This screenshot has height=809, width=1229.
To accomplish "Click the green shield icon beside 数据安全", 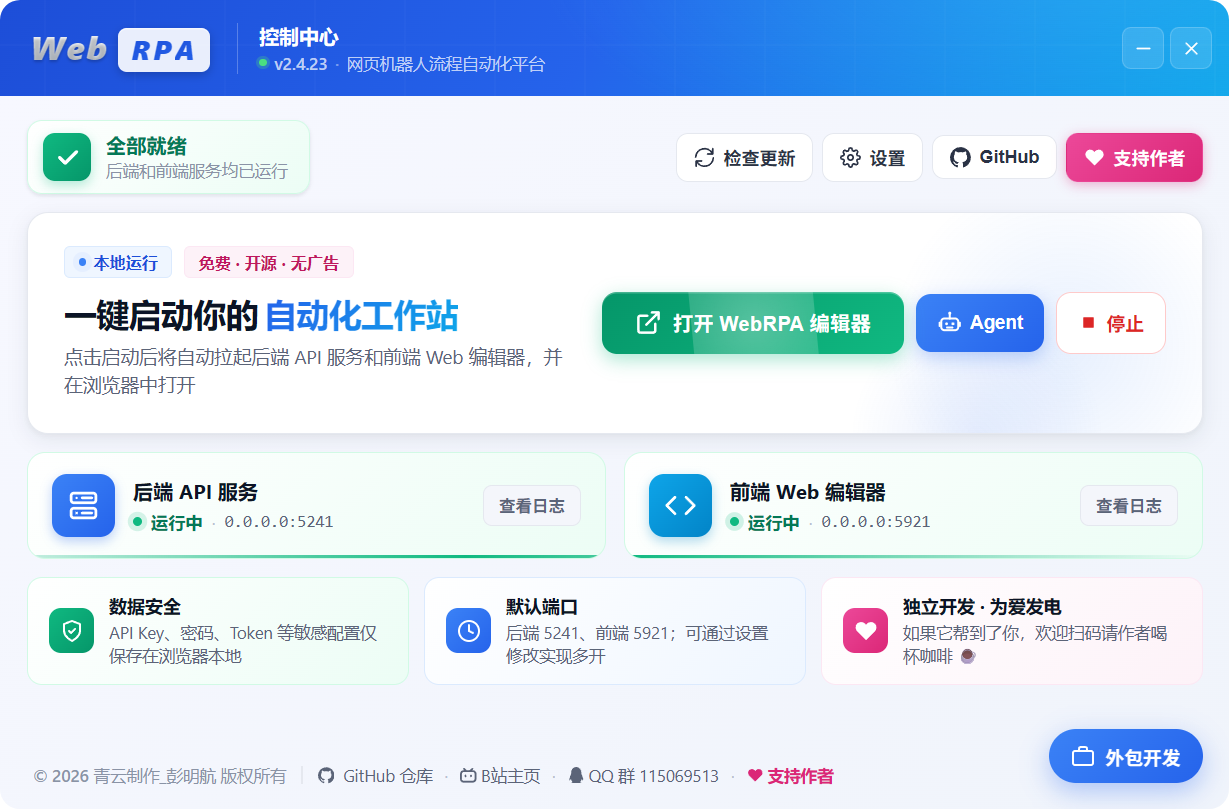I will [71, 630].
